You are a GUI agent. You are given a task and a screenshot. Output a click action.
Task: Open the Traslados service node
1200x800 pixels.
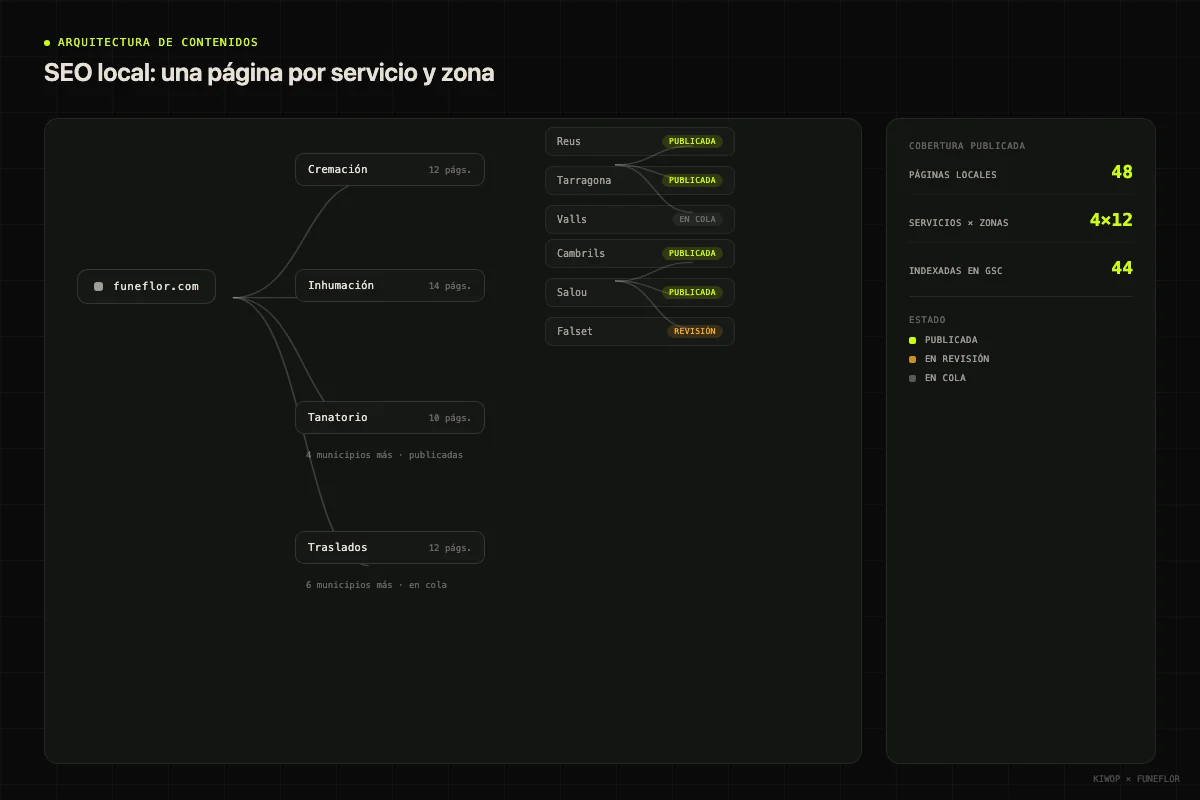coord(390,548)
